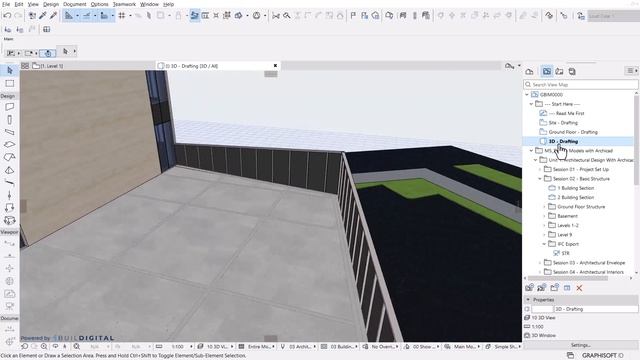Open the Document menu
The image size is (640, 360).
click(74, 4)
